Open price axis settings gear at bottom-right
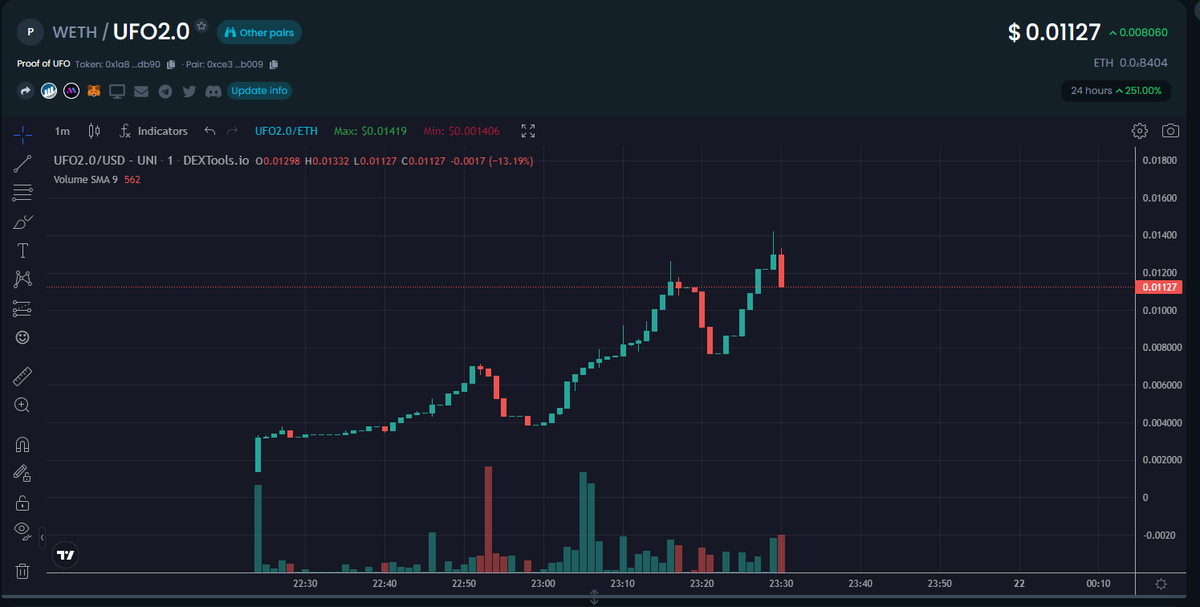 click(x=1161, y=584)
